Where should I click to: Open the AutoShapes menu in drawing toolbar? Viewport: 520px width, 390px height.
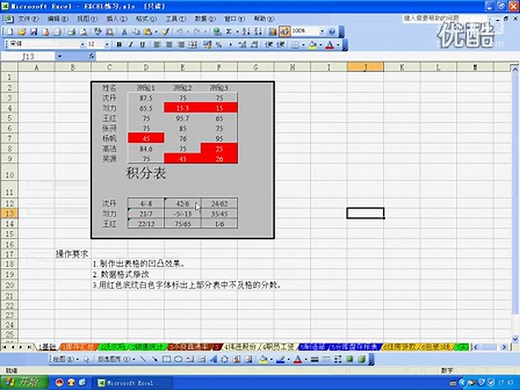click(117, 359)
